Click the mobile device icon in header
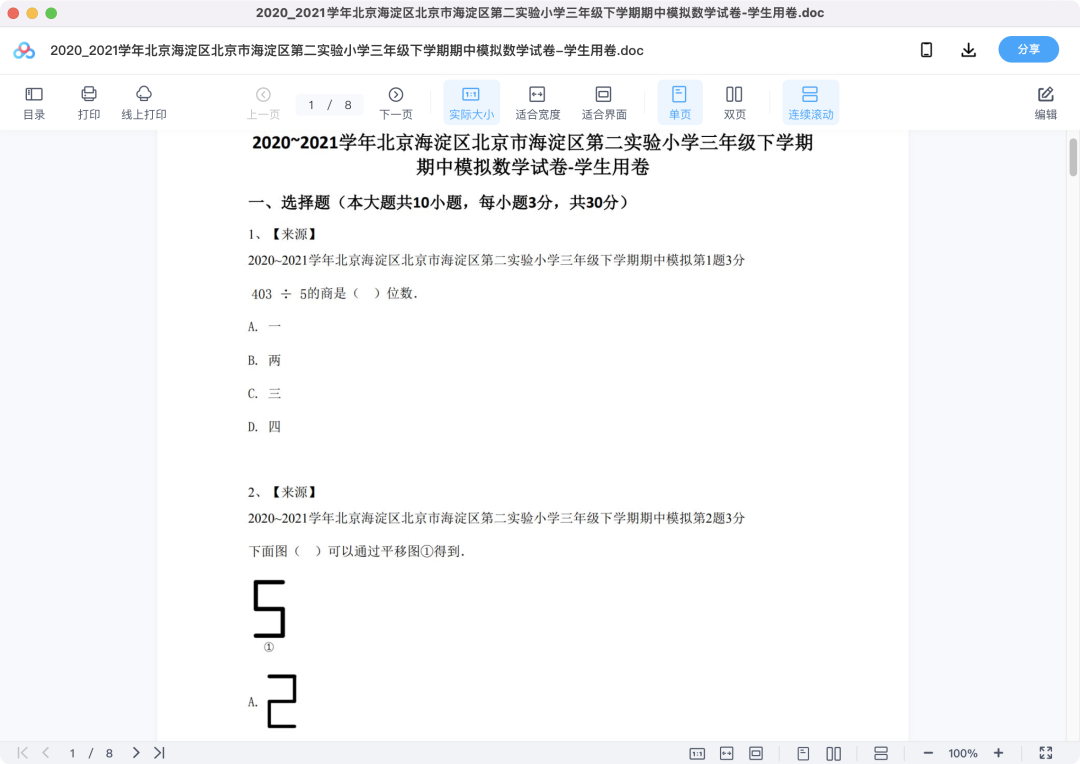 [926, 50]
